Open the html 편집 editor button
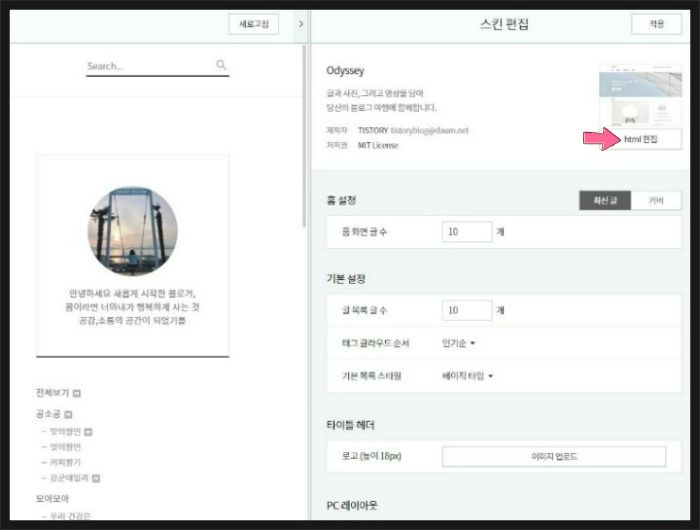Viewport: 700px width, 530px height. (x=640, y=139)
